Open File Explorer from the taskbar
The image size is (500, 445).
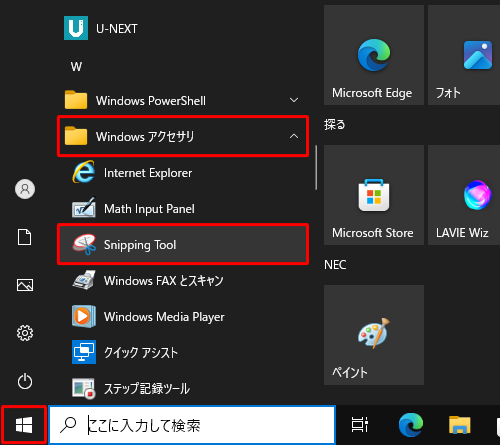[460, 425]
